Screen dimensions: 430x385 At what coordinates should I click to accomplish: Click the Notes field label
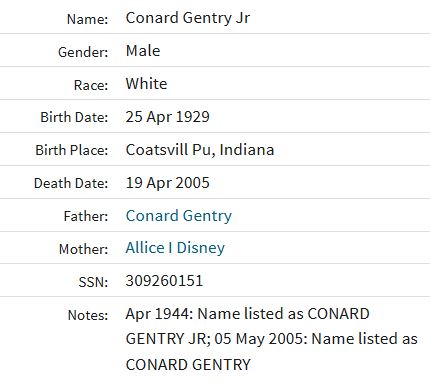tap(88, 315)
